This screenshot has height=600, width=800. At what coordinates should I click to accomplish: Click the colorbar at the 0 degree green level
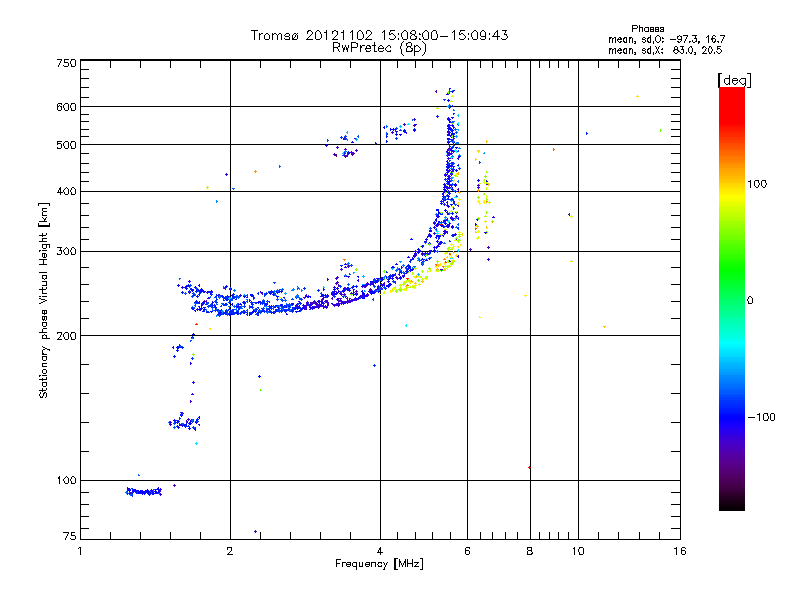tap(732, 300)
